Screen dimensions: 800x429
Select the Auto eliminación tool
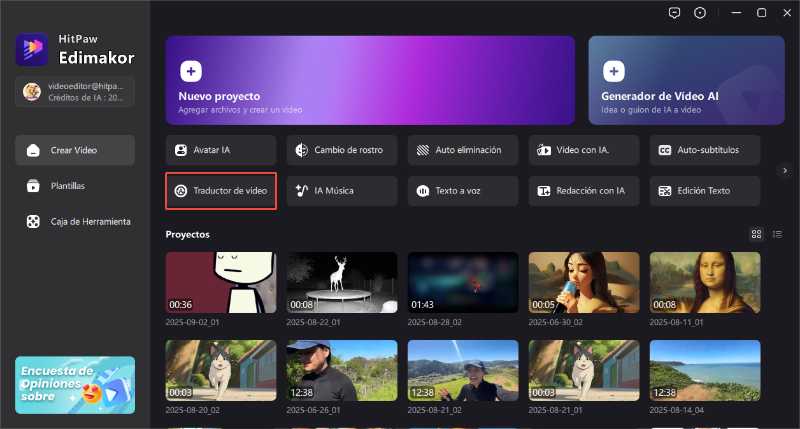[462, 150]
